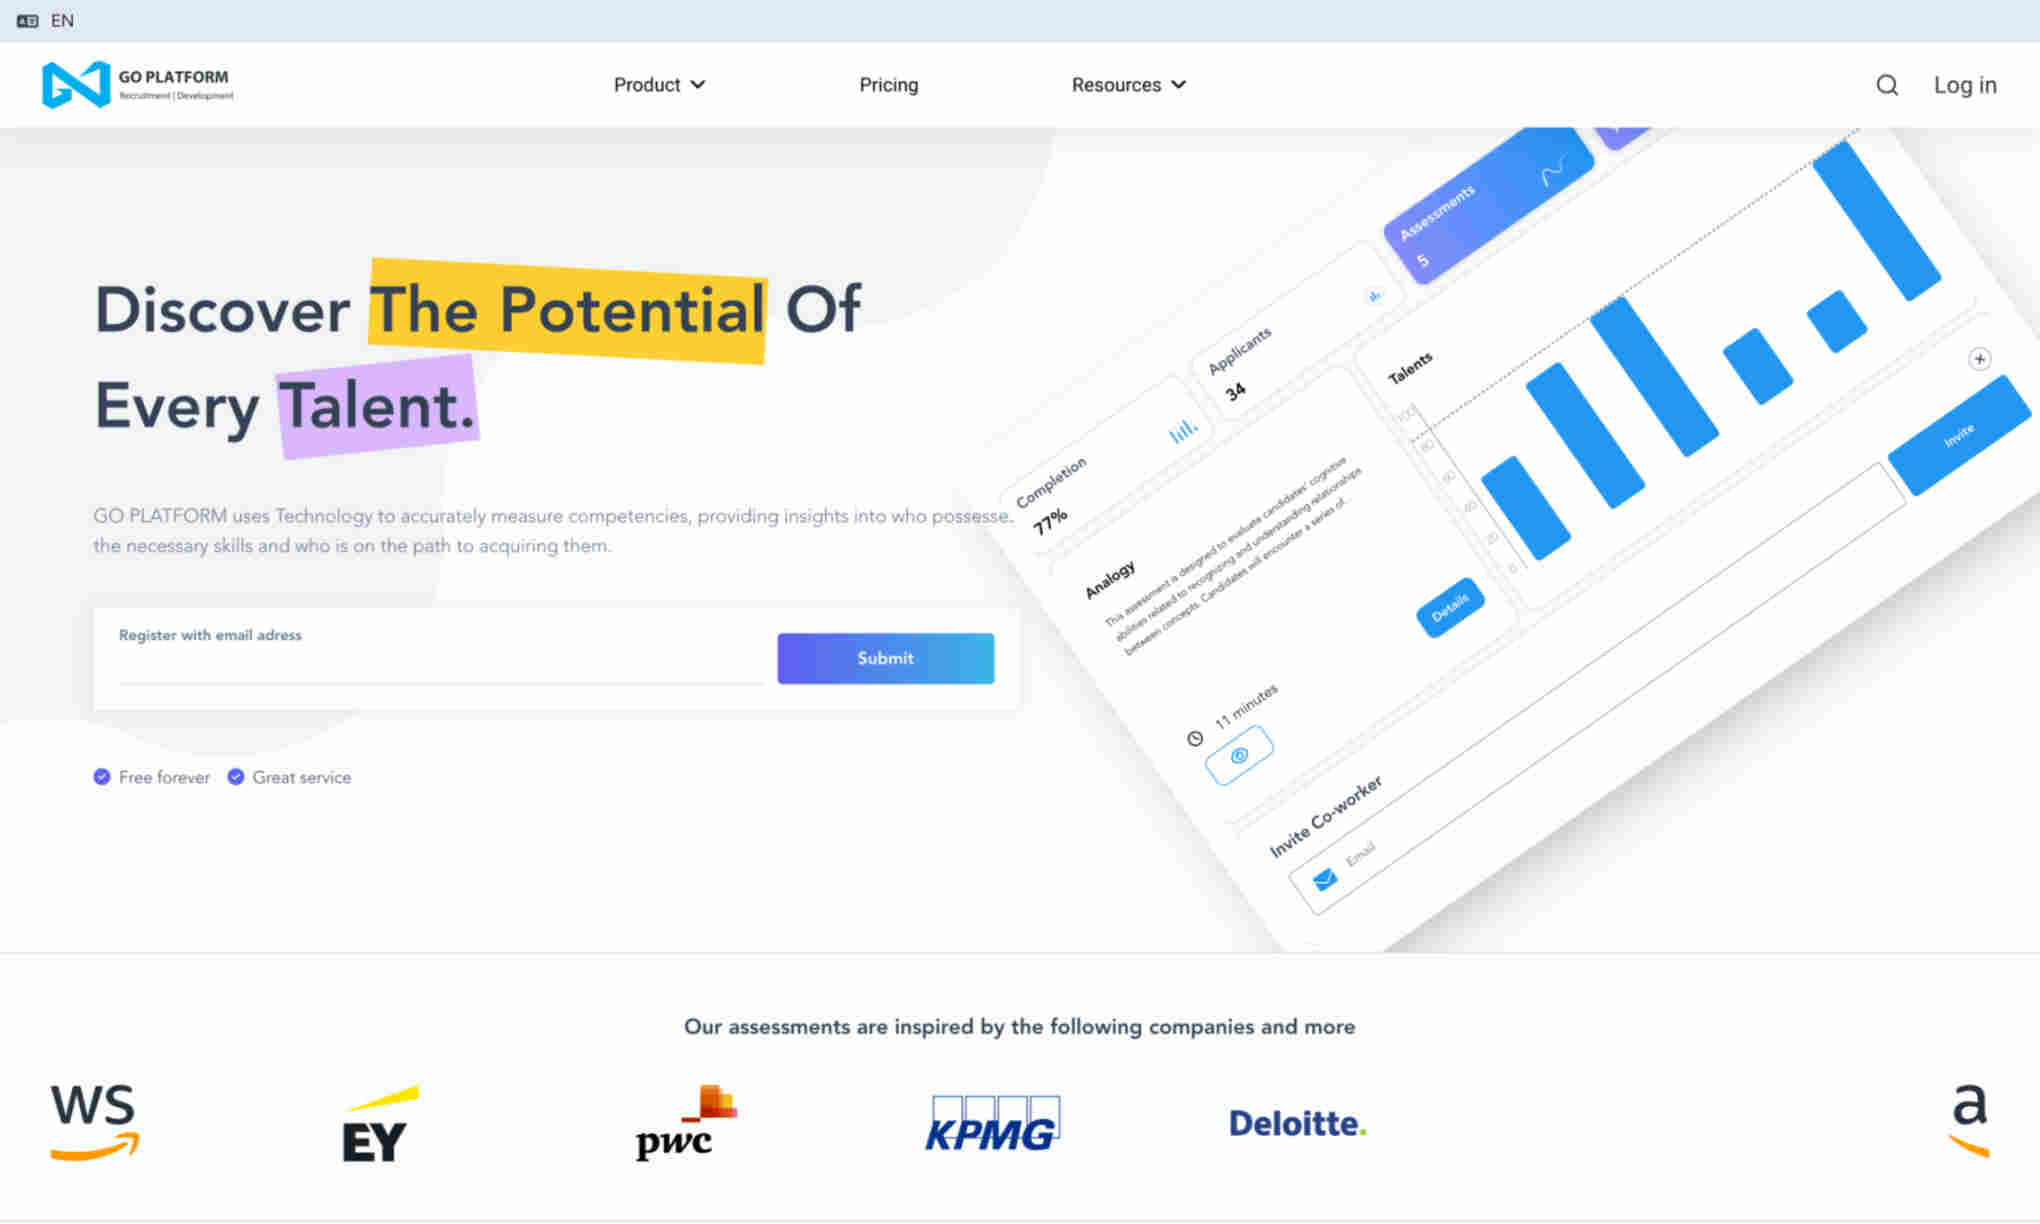This screenshot has height=1224, width=2040.
Task: Click the analytics mini chart icon
Action: (x=1182, y=433)
